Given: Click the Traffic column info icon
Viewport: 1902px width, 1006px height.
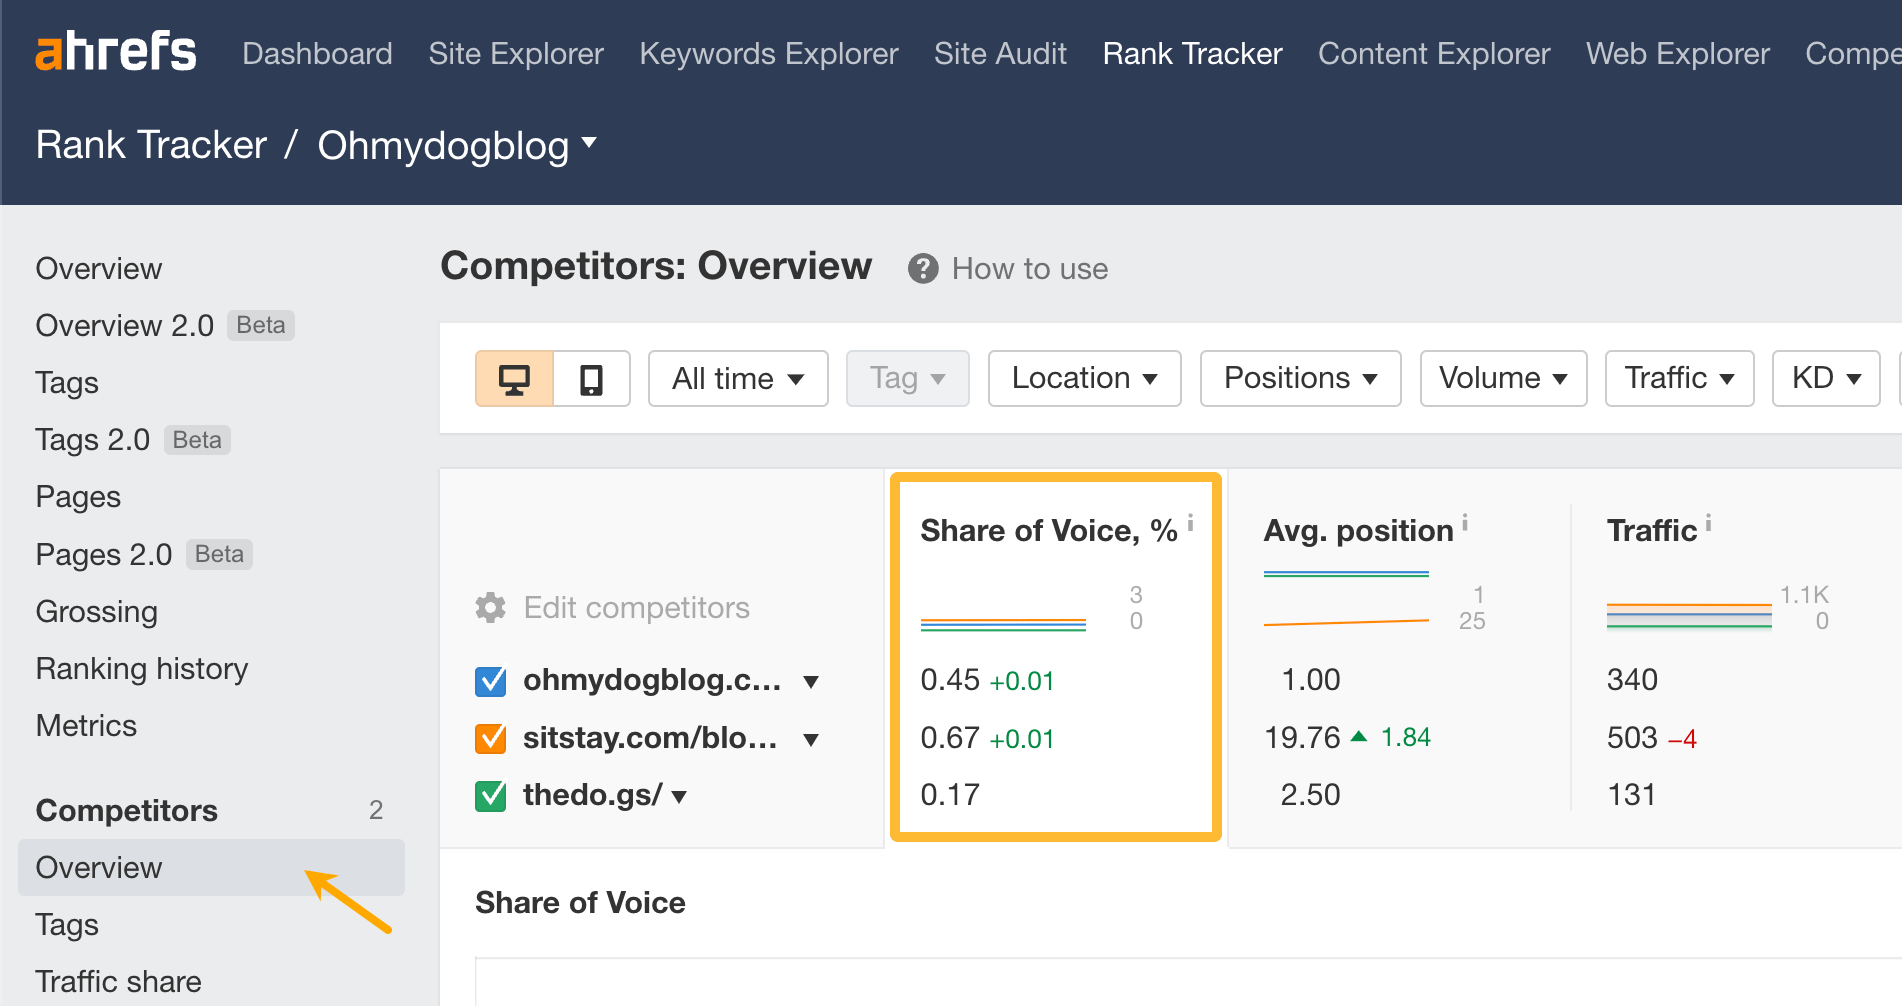Looking at the screenshot, I should (x=1707, y=519).
